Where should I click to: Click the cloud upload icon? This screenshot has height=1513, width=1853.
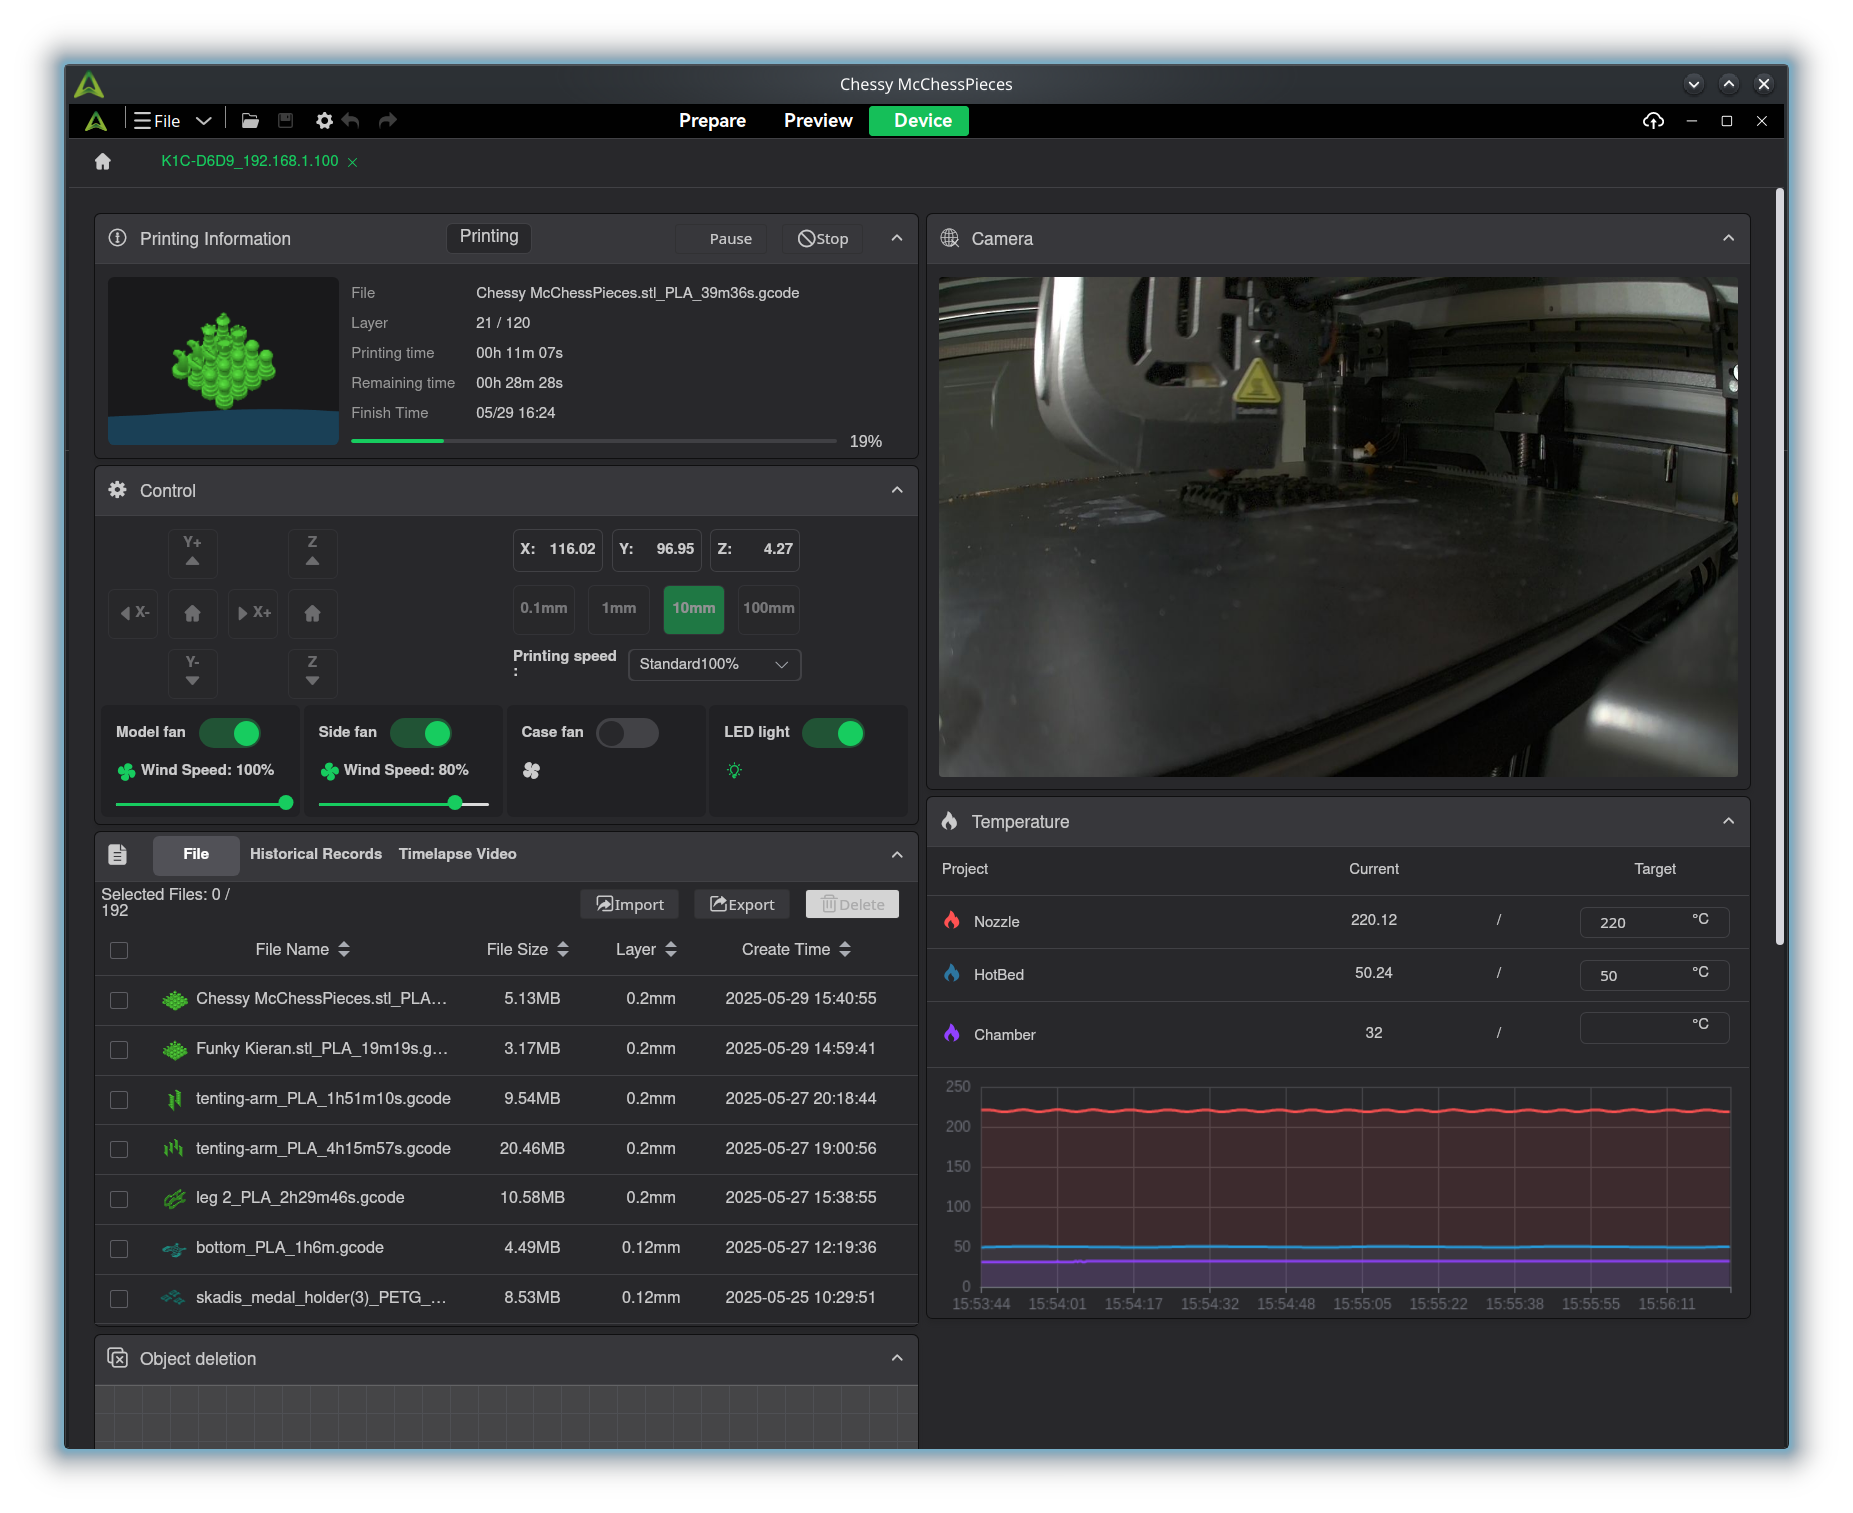(x=1653, y=121)
